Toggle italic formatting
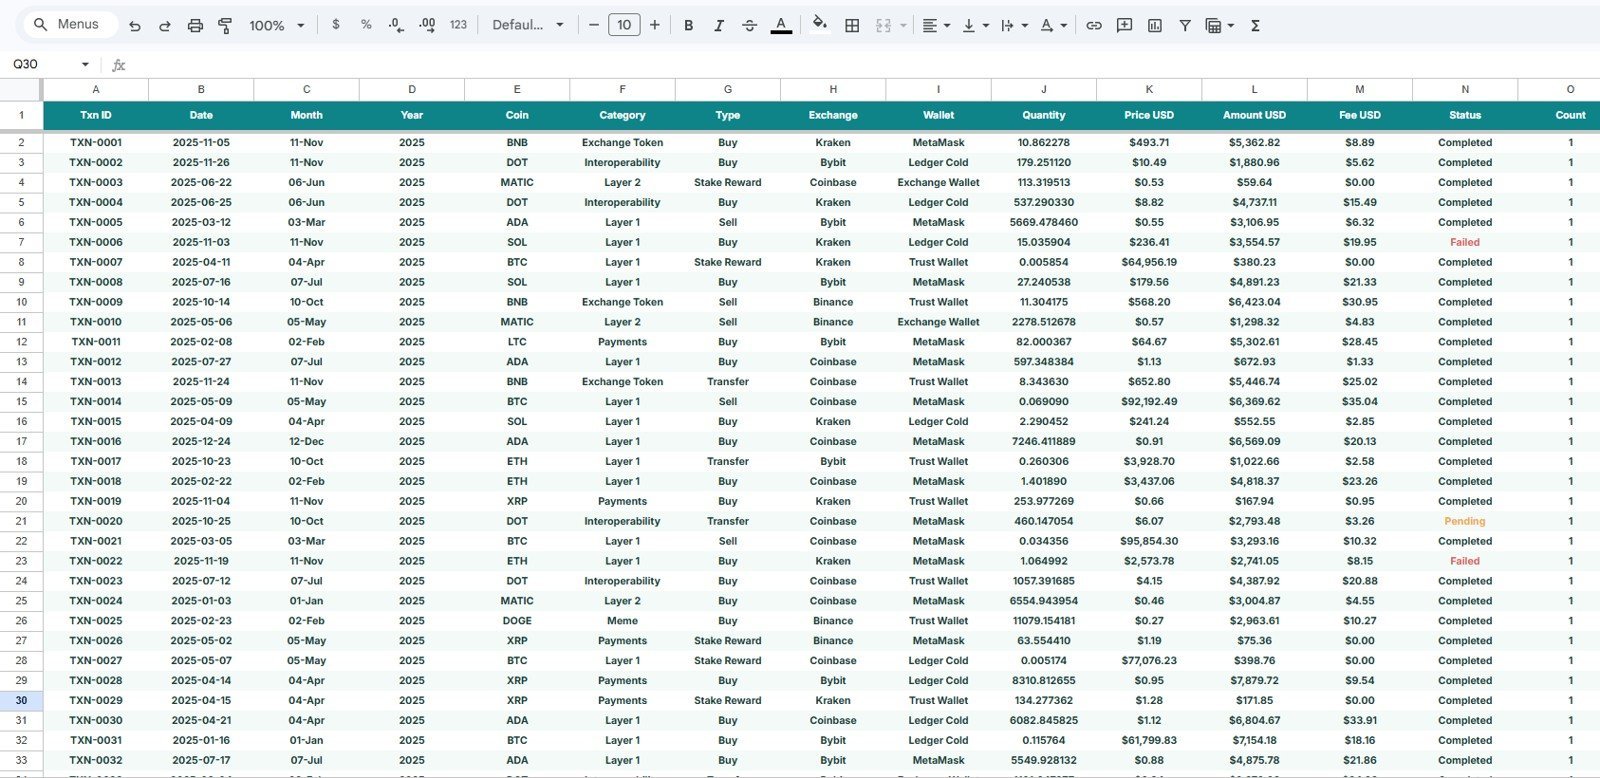This screenshot has height=778, width=1600. coord(719,25)
